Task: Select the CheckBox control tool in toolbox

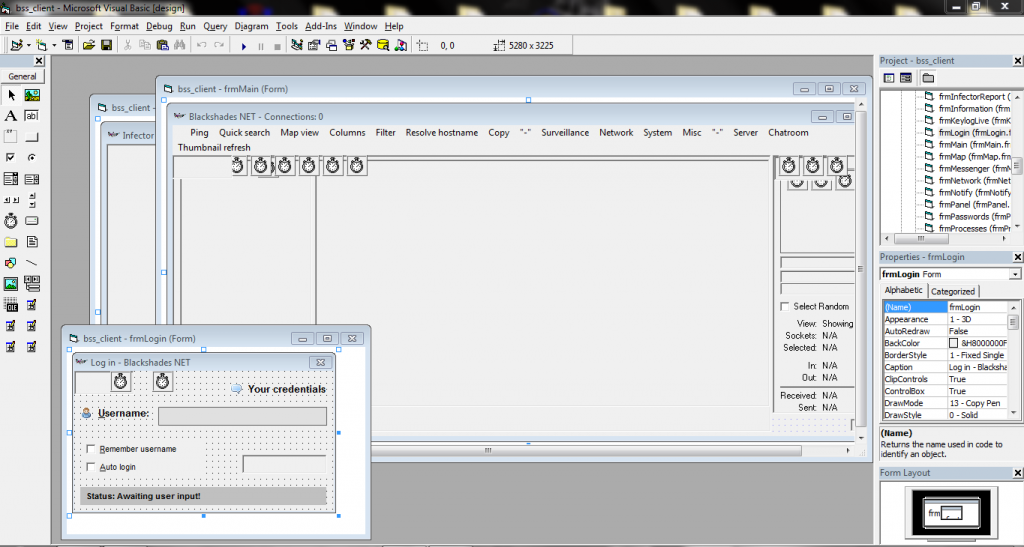Action: pos(10,158)
